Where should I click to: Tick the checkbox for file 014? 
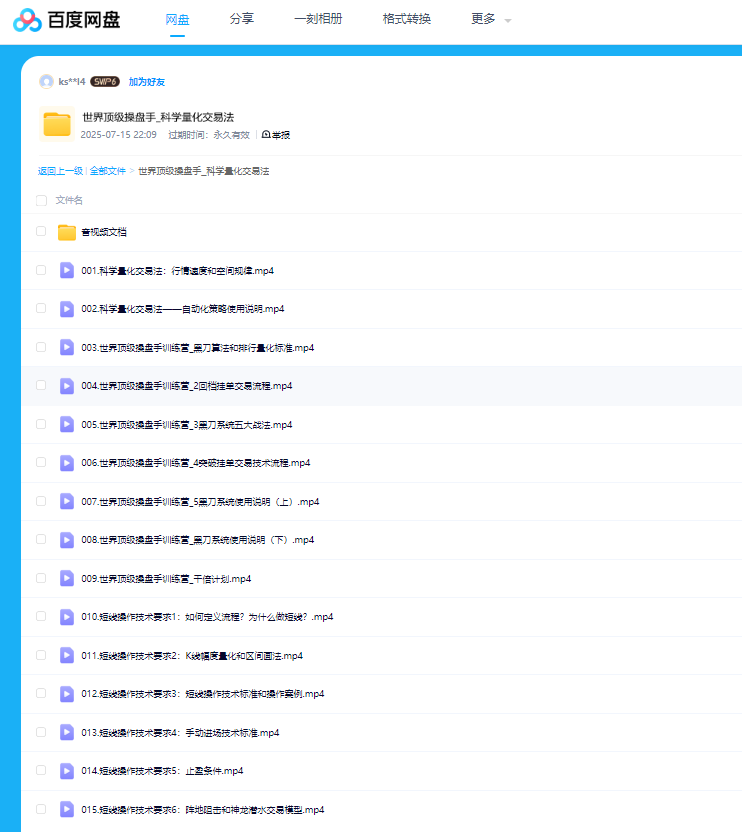tap(41, 770)
